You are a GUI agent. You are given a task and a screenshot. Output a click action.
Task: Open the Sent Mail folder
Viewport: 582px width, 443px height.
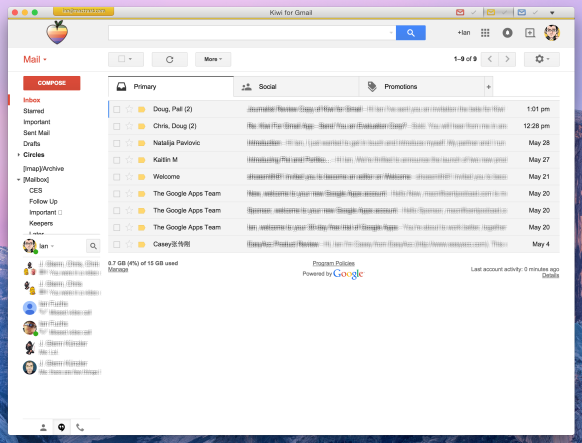(36, 133)
